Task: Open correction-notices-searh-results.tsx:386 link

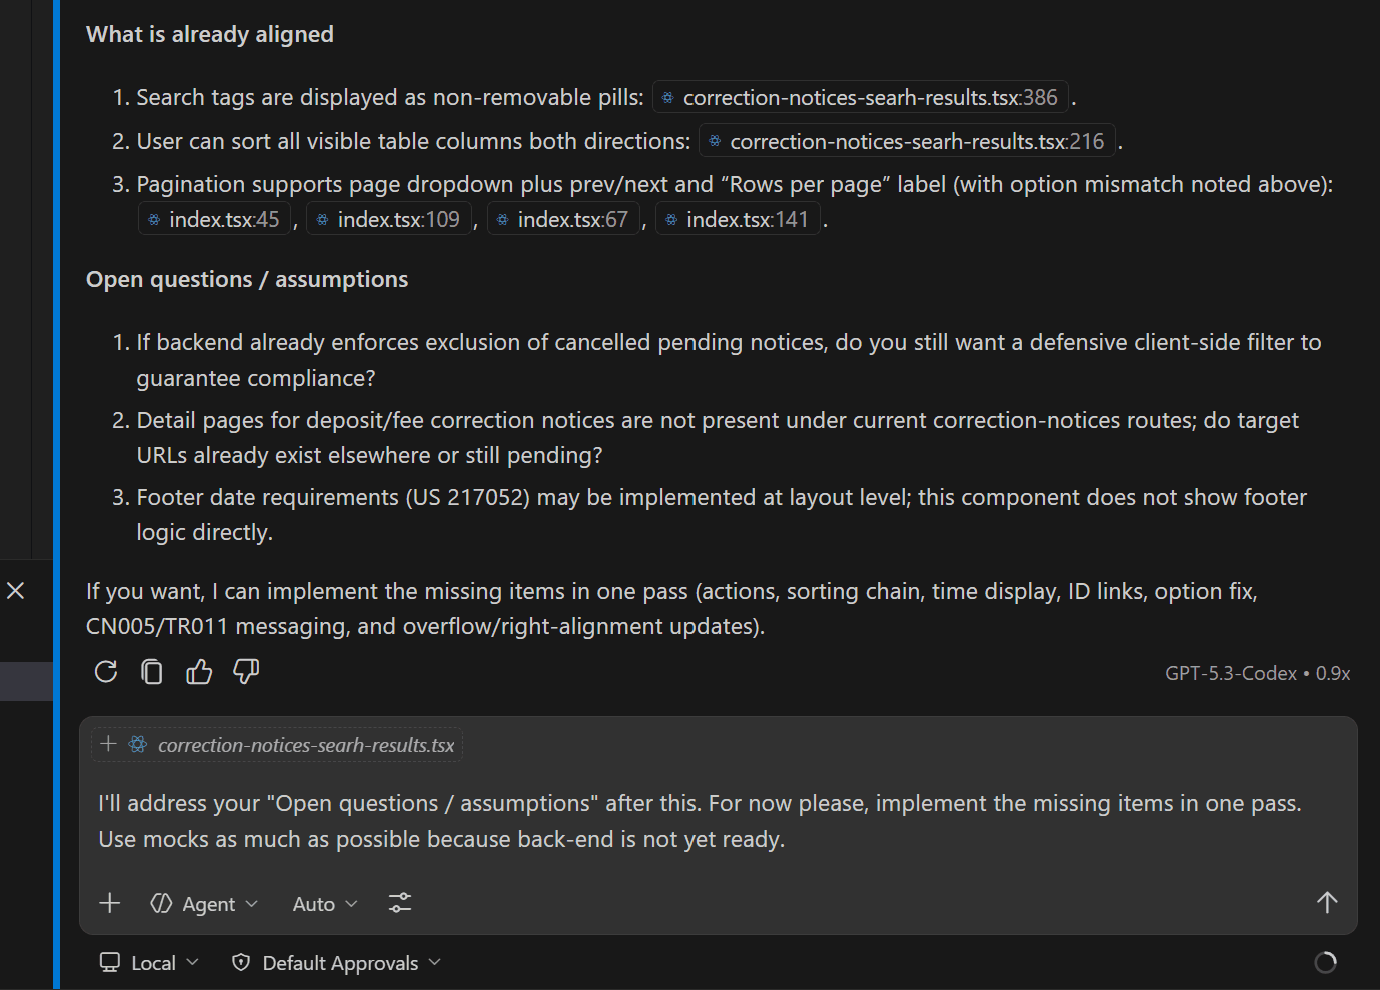Action: click(x=860, y=97)
